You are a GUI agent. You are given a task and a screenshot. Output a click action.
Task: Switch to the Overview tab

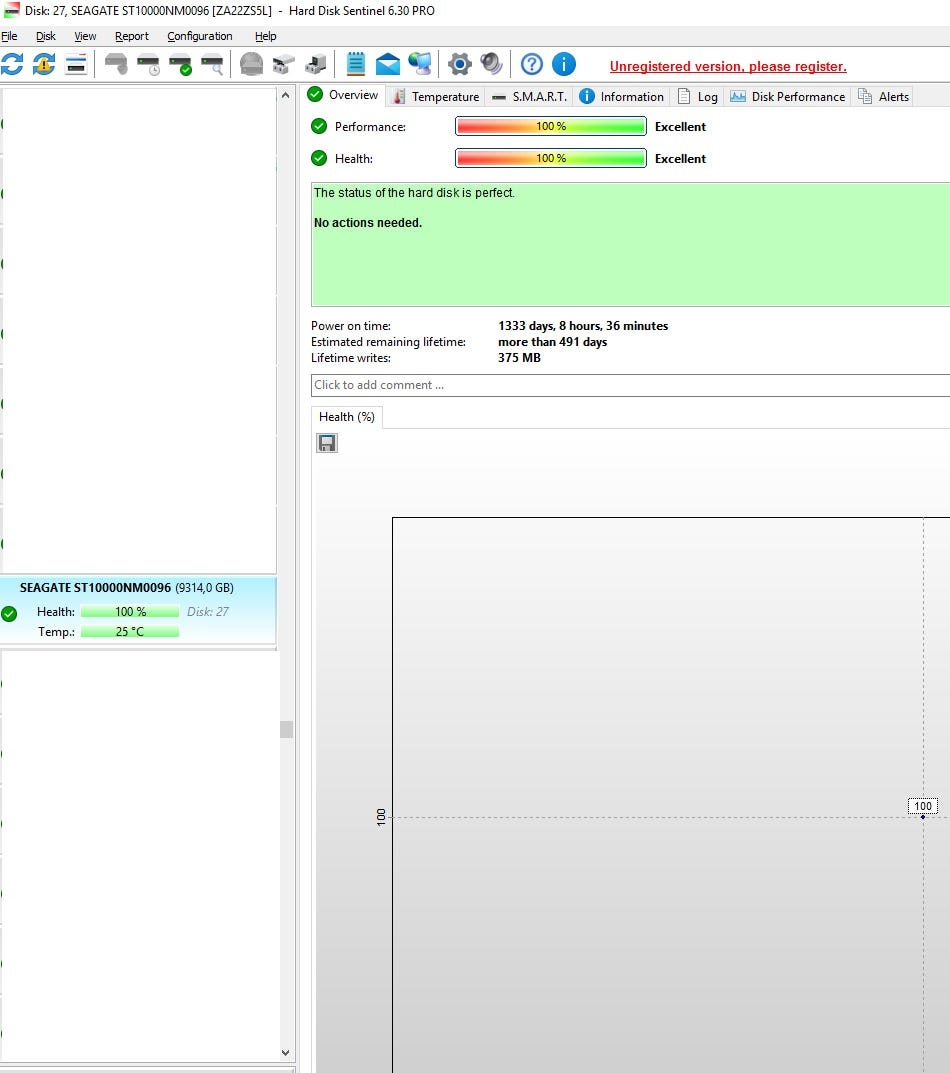click(343, 95)
